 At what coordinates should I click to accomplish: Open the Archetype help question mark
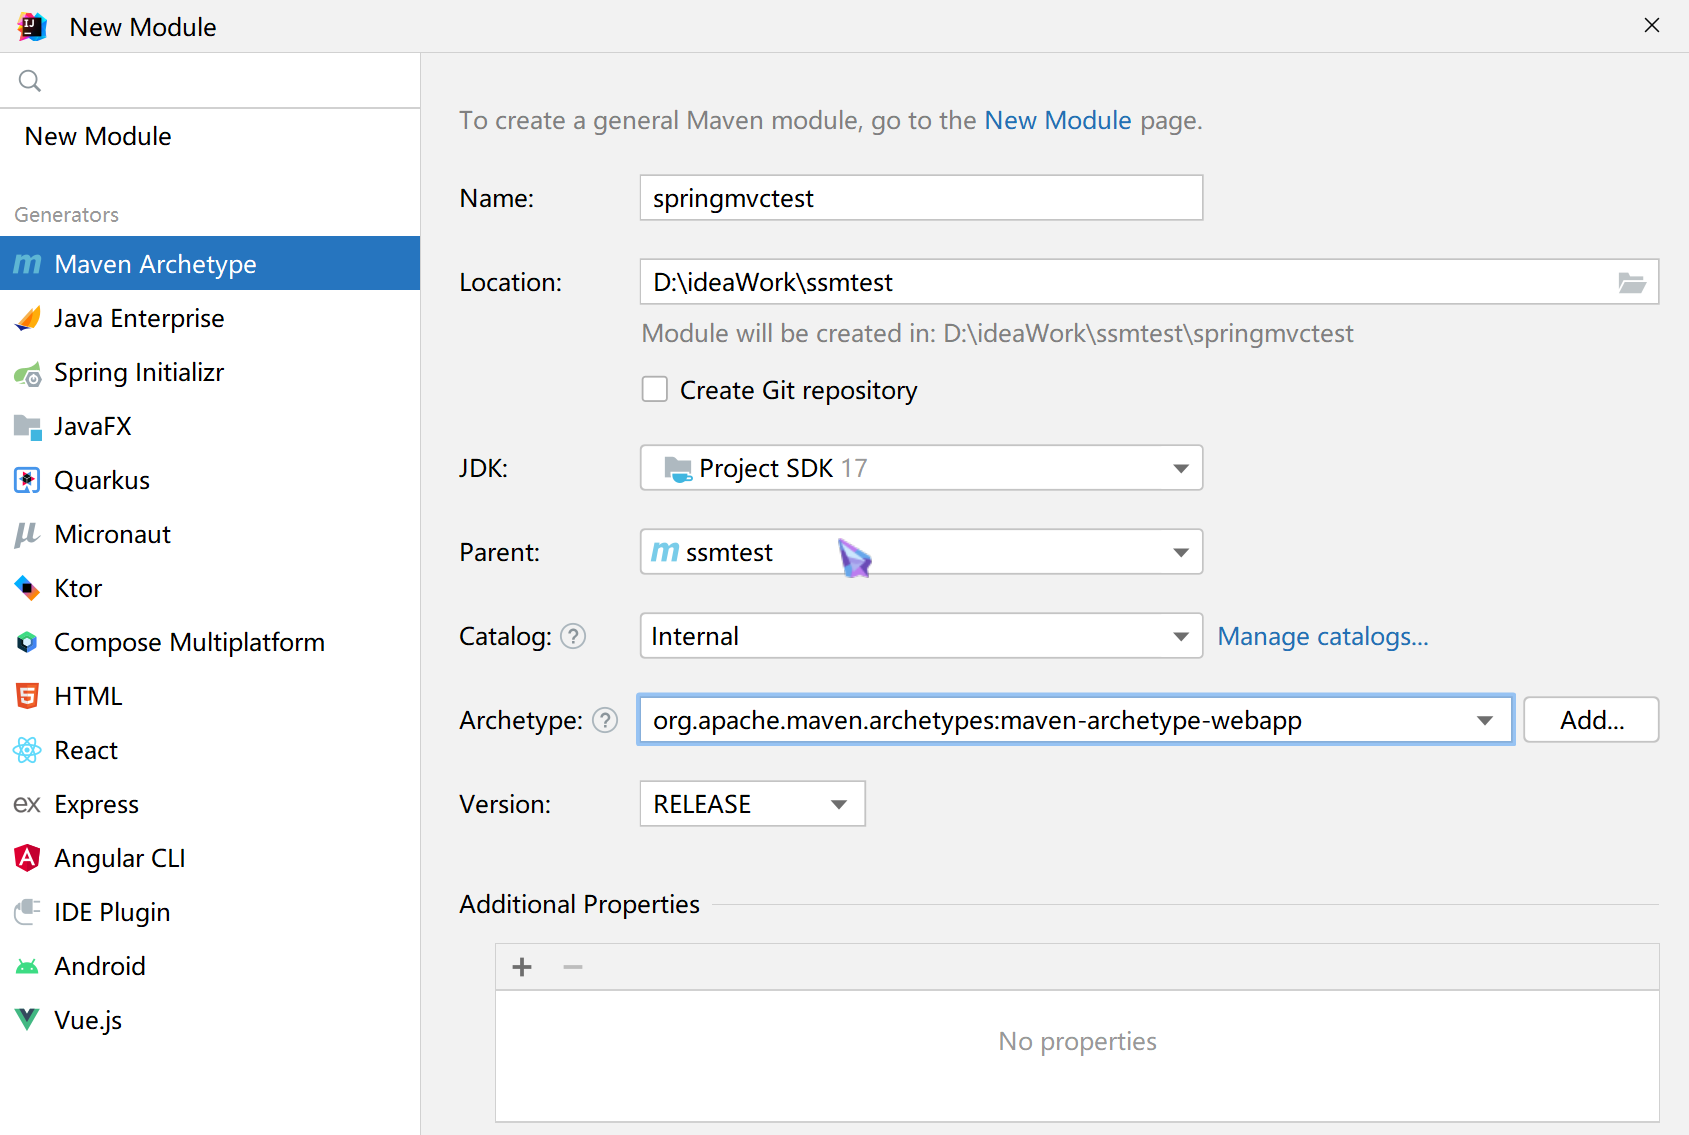[605, 720]
